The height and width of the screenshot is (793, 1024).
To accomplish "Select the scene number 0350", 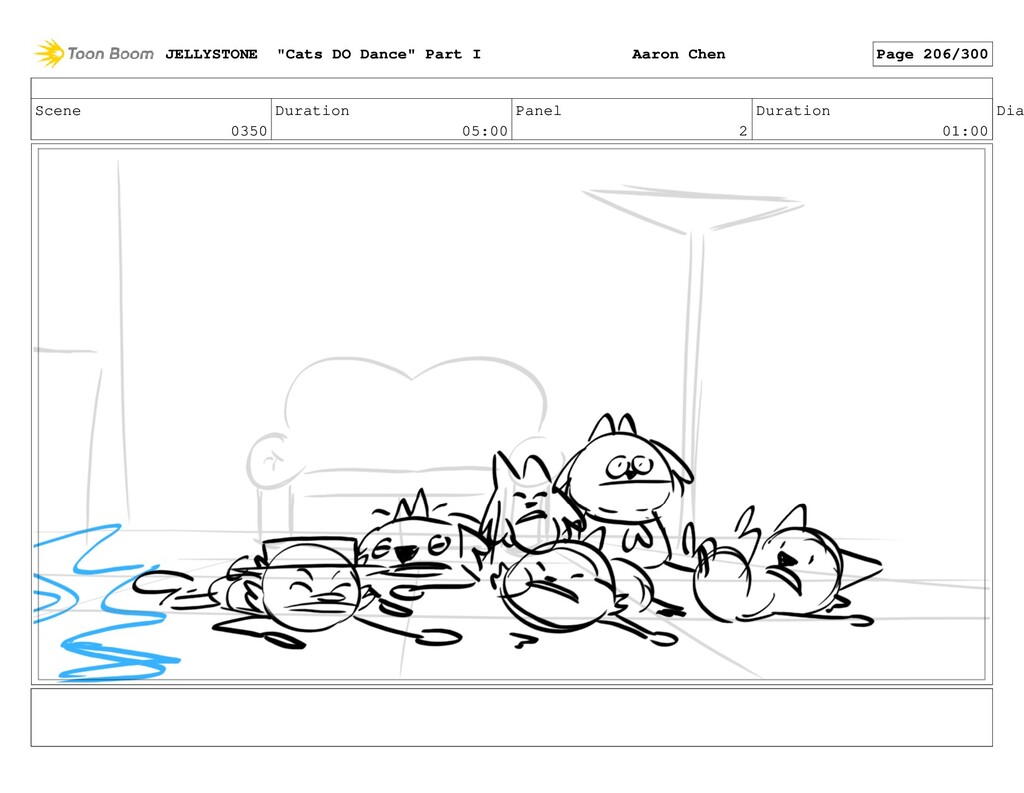I will coord(249,131).
